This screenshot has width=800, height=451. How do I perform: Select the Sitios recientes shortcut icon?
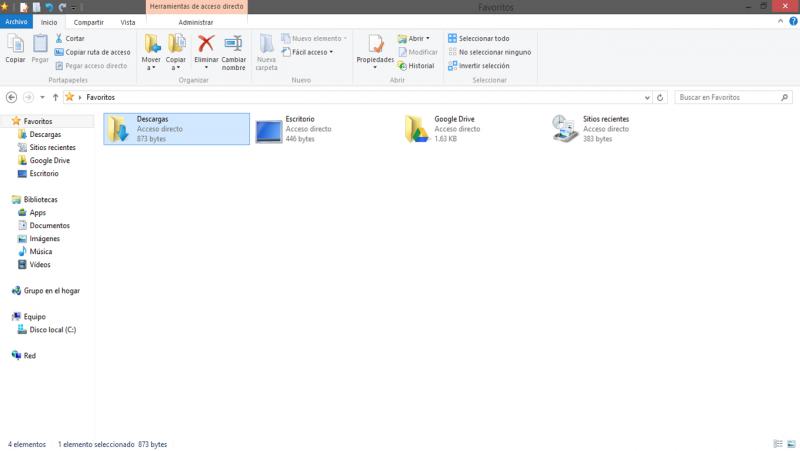[565, 129]
